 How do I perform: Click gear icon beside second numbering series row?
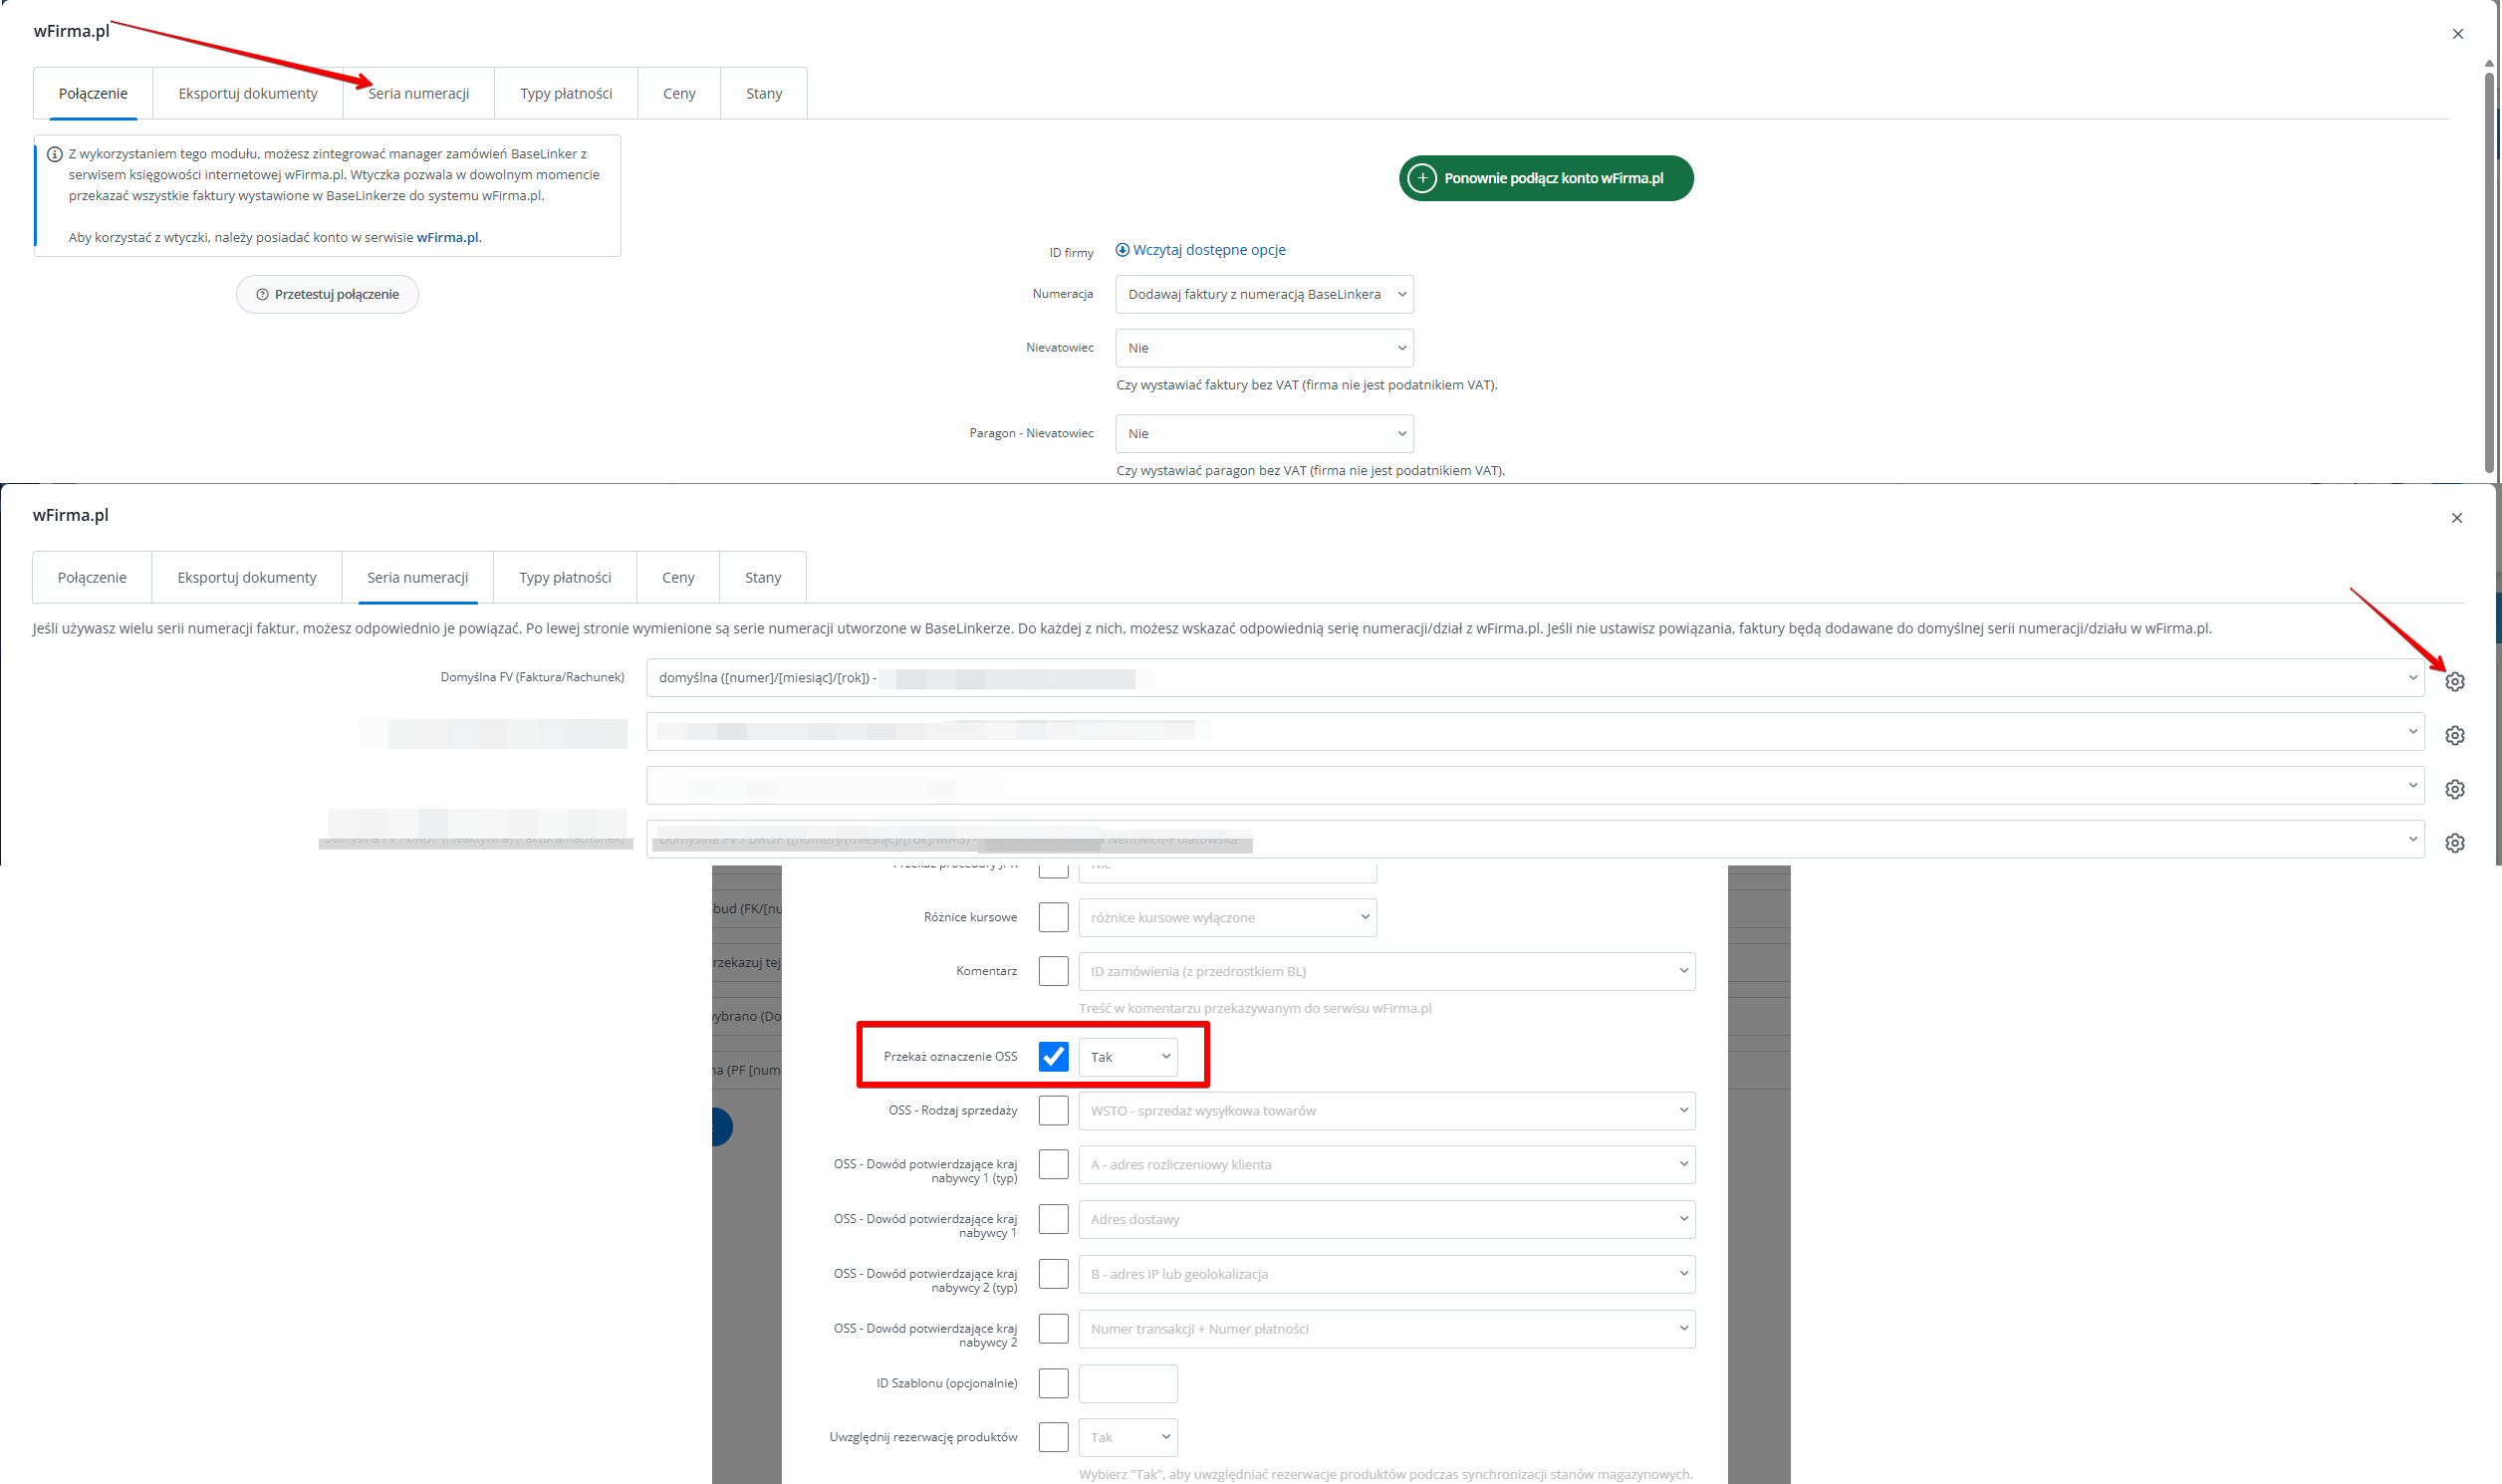pyautogui.click(x=2454, y=735)
